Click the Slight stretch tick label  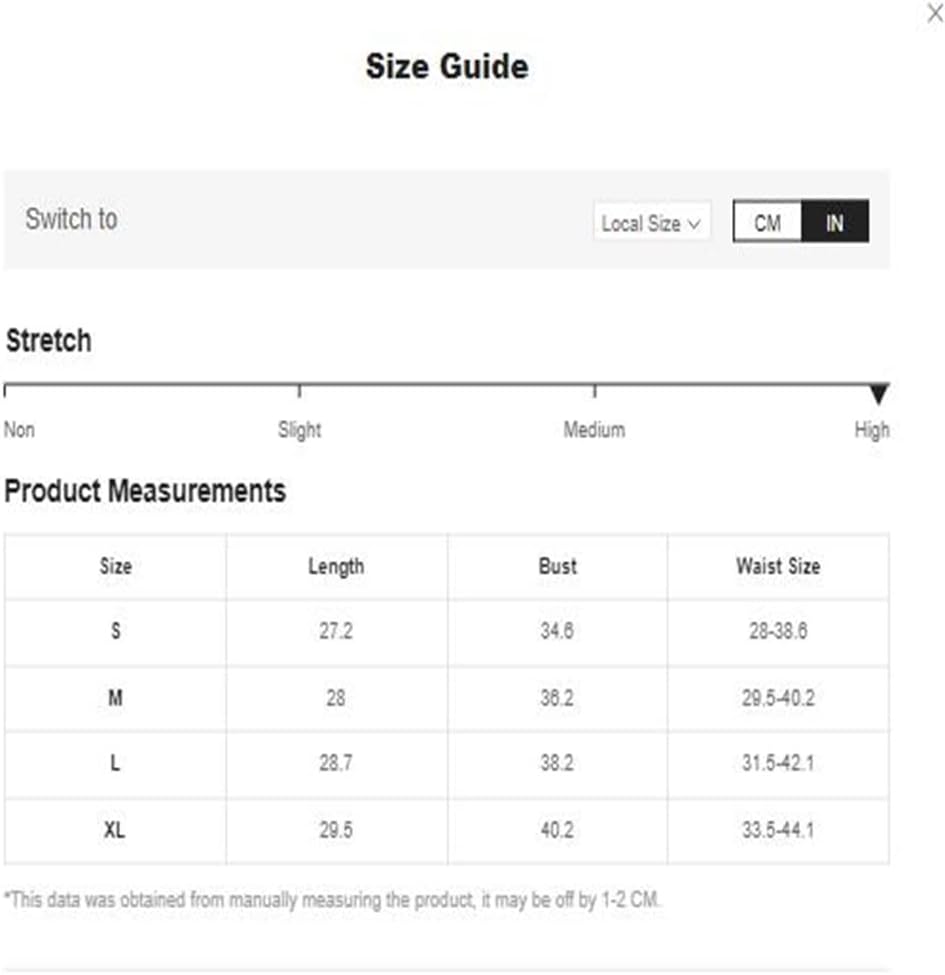pos(299,429)
